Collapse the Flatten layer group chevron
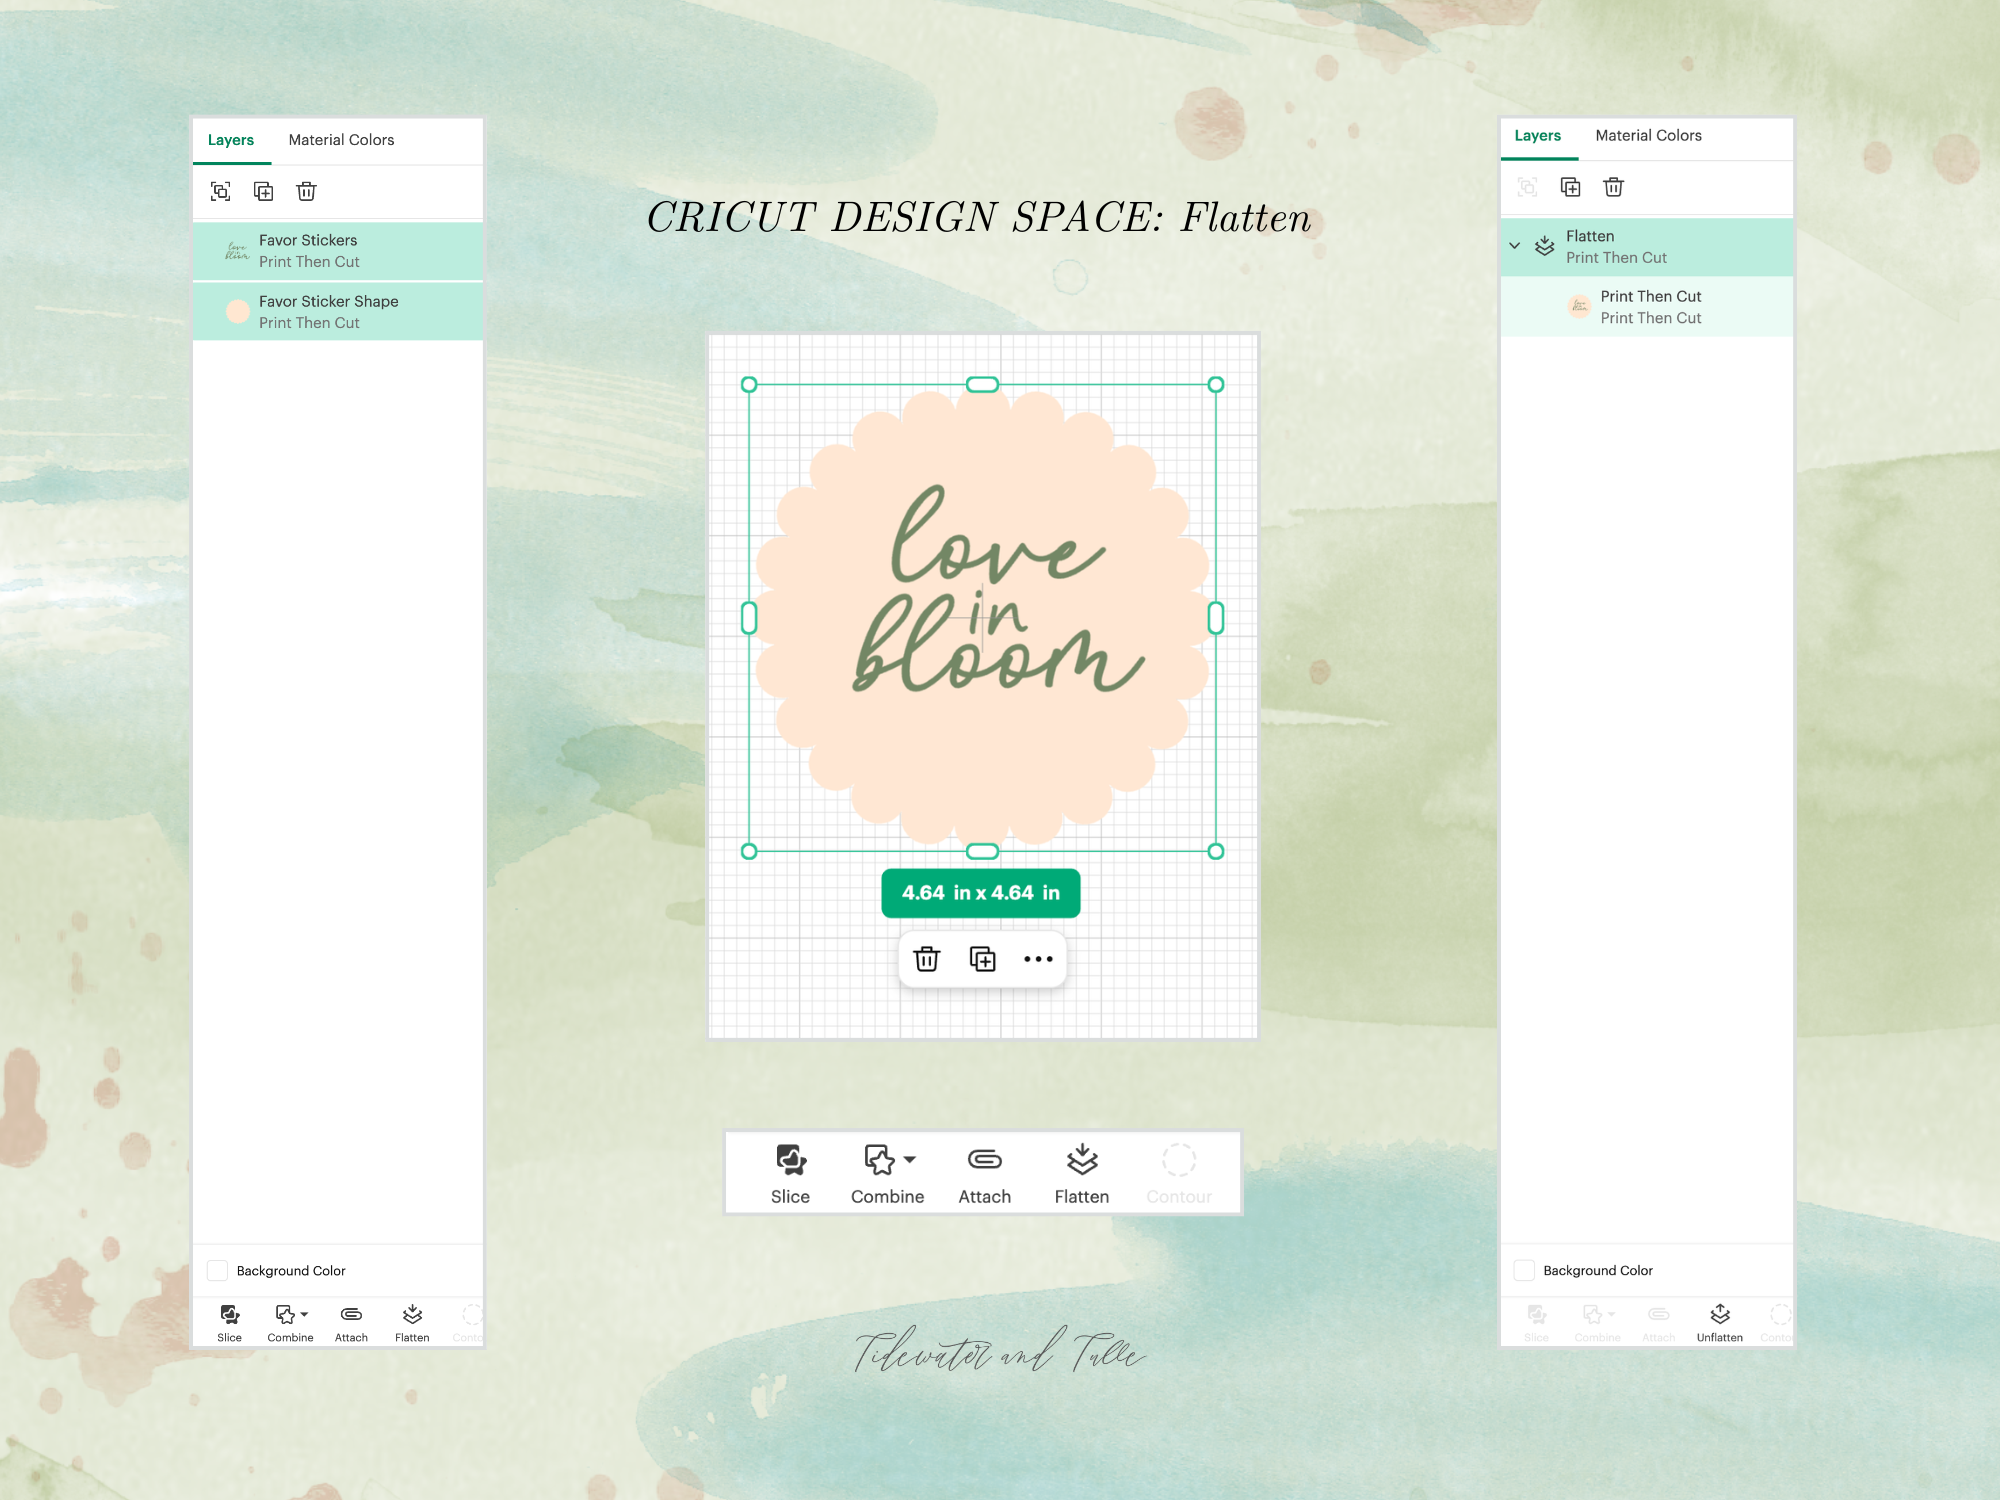Screen dimensions: 2000x1500 point(1515,246)
